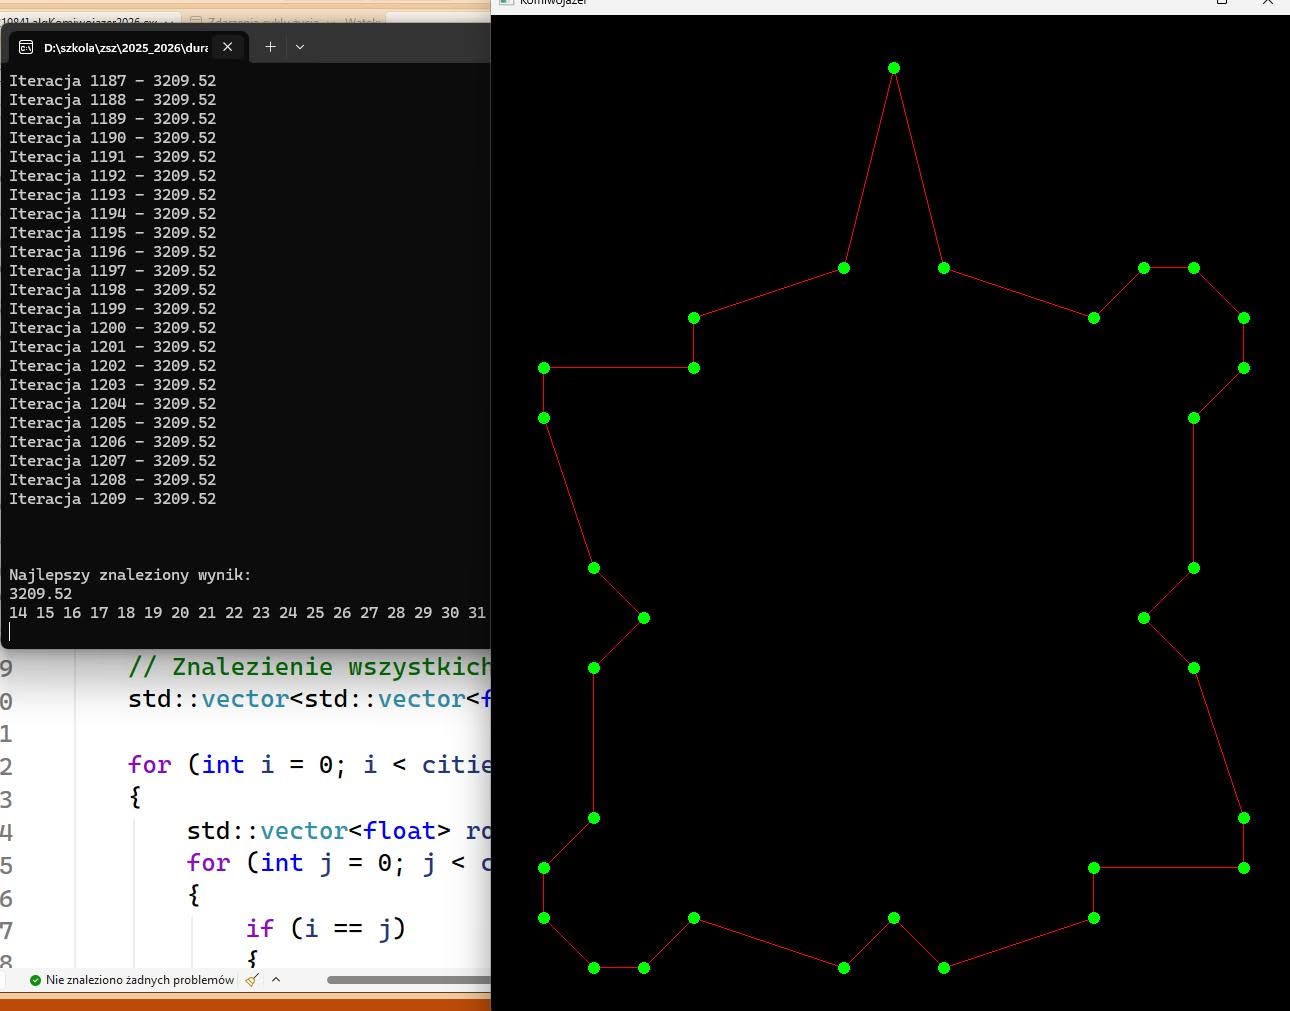Click the 'Iteracja 1200 - 3209.52' line

112,328
